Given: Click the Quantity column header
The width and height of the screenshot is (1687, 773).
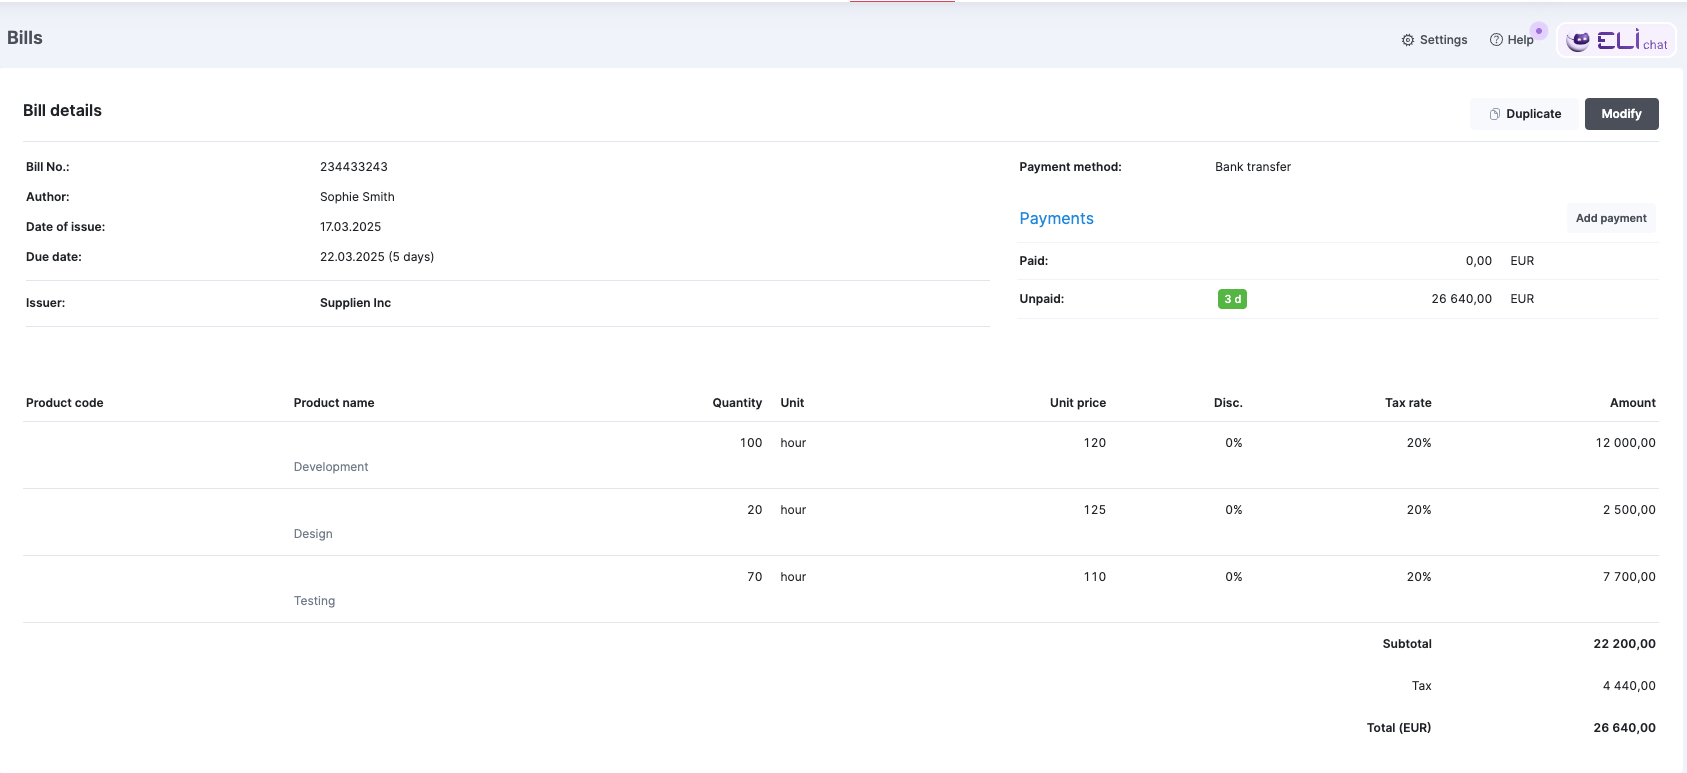Looking at the screenshot, I should coord(737,403).
